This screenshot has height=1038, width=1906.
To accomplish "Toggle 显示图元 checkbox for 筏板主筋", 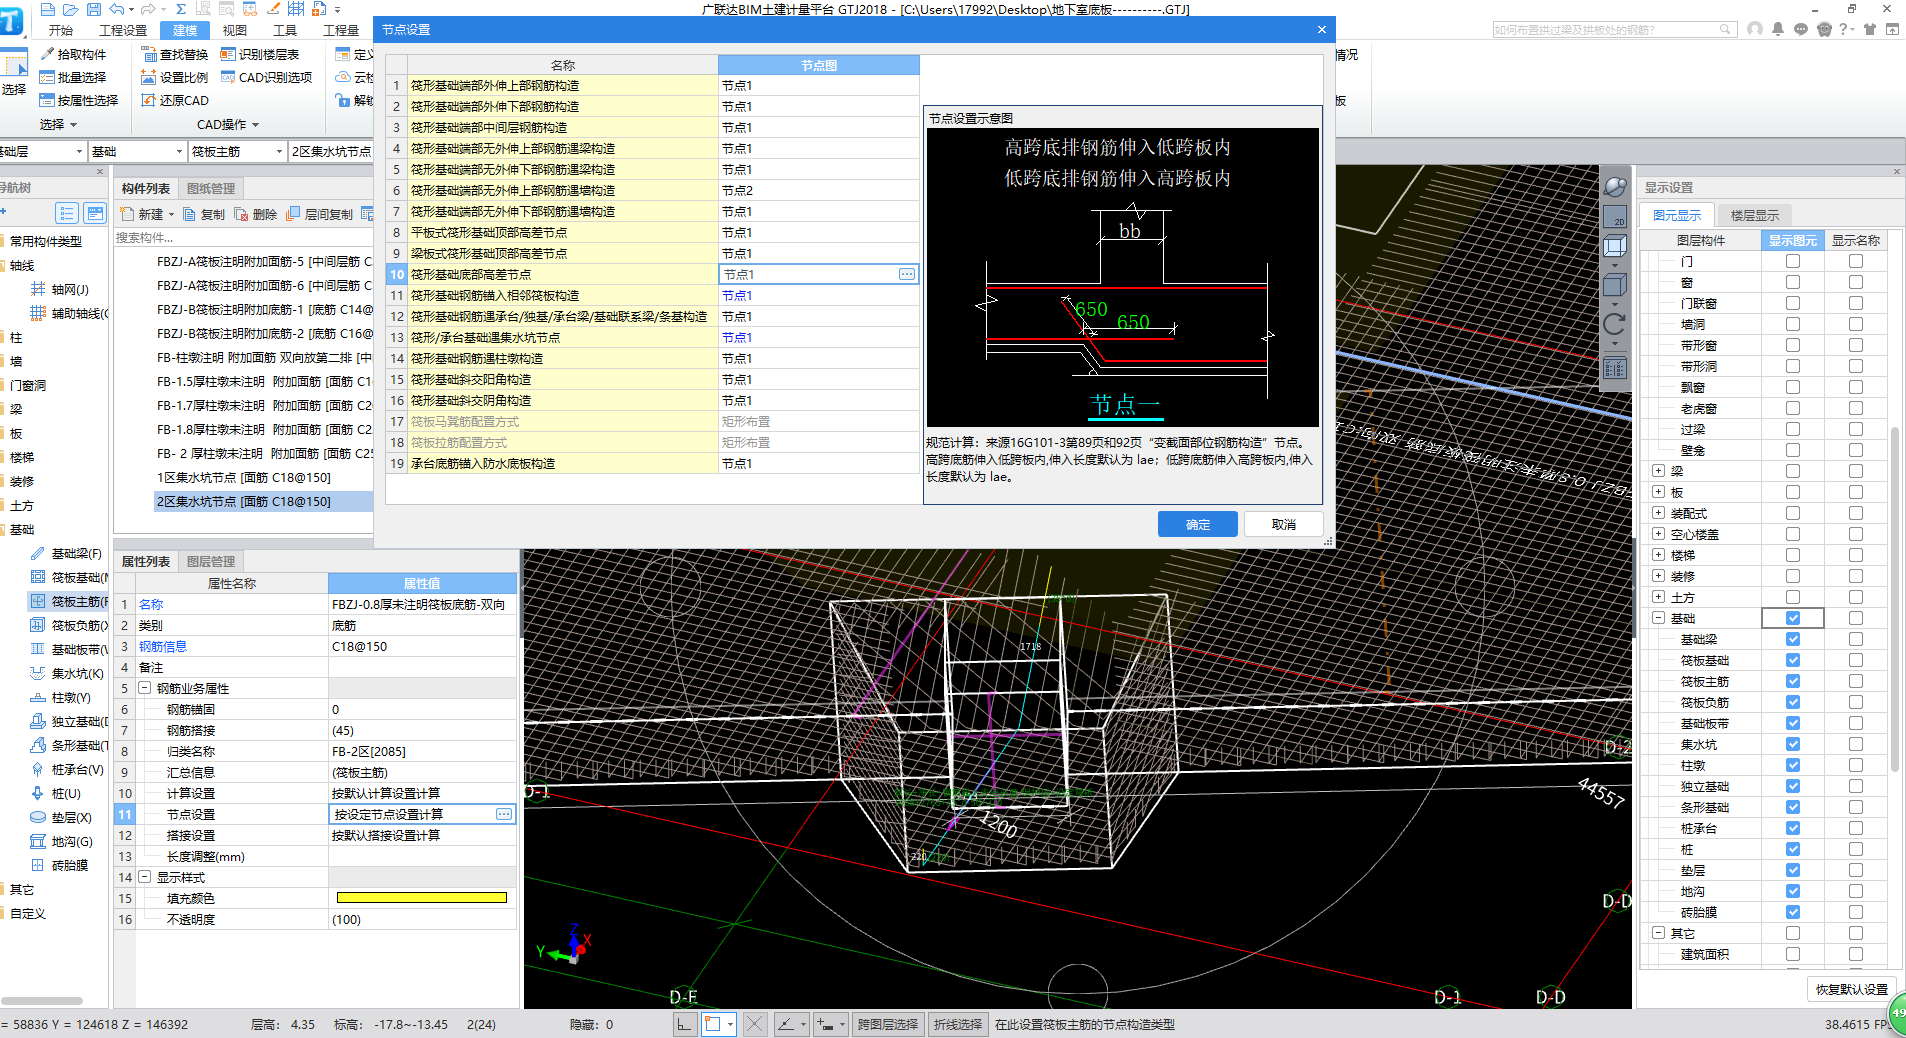I will click(x=1792, y=681).
